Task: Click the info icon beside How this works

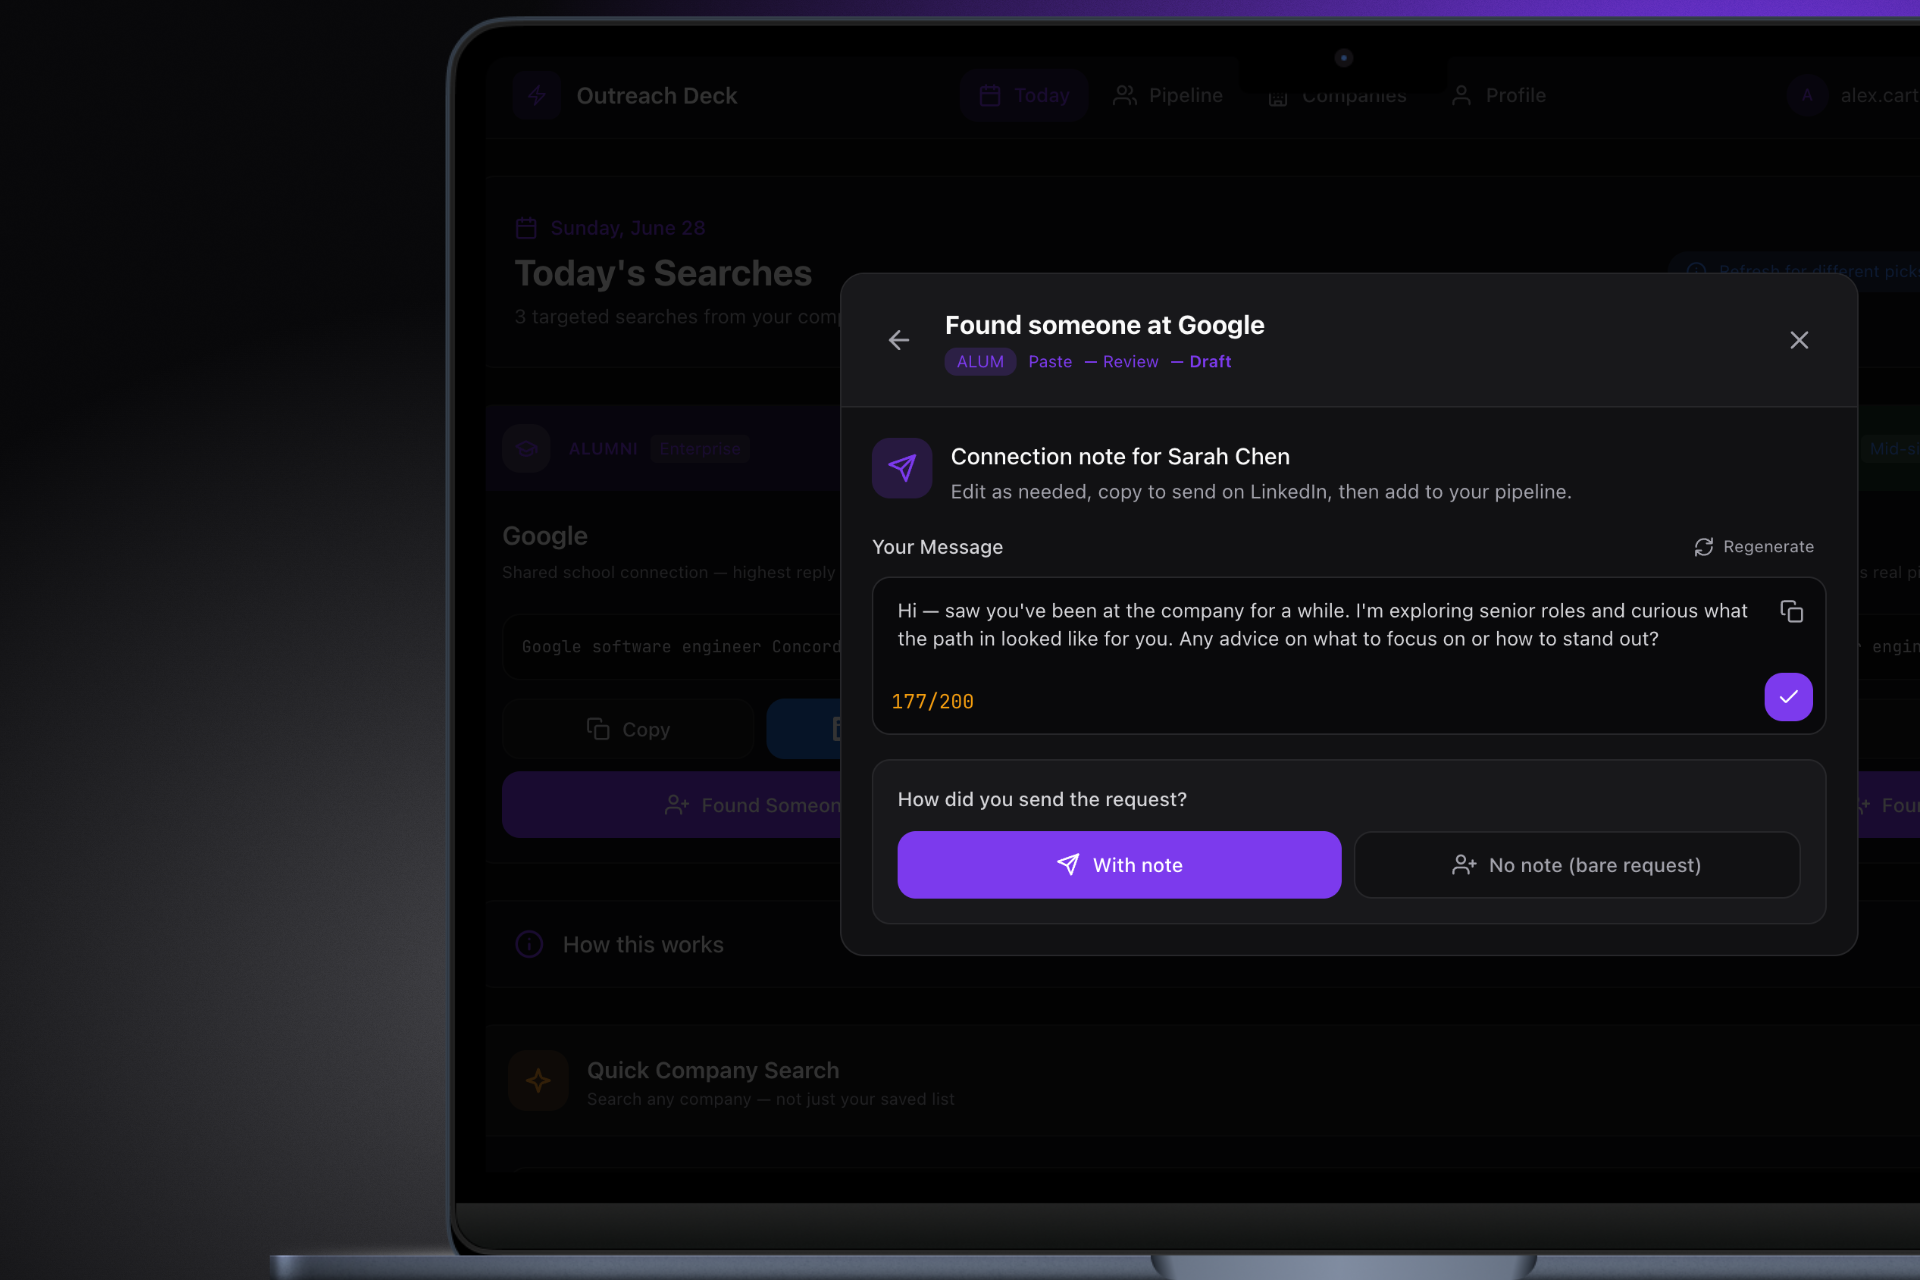Action: pyautogui.click(x=529, y=944)
